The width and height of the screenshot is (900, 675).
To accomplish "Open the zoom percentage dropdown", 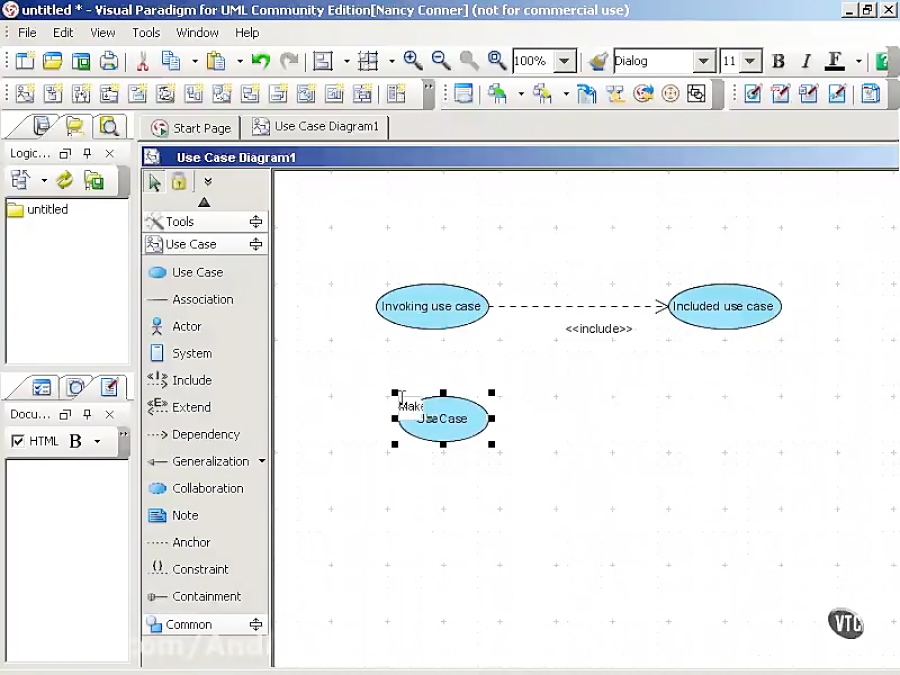I will click(565, 61).
